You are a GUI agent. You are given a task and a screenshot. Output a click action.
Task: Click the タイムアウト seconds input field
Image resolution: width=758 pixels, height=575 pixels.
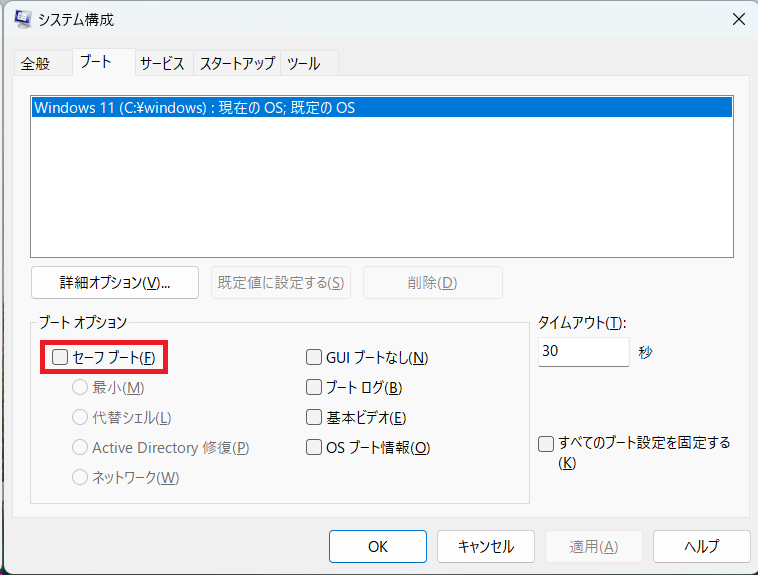(583, 352)
